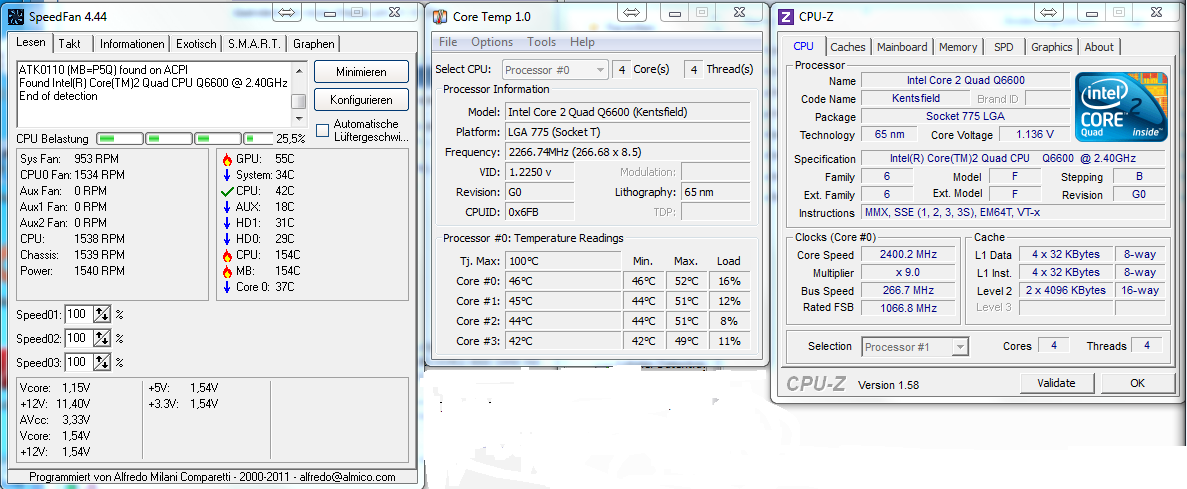Open Core Temp Options menu

(x=492, y=42)
